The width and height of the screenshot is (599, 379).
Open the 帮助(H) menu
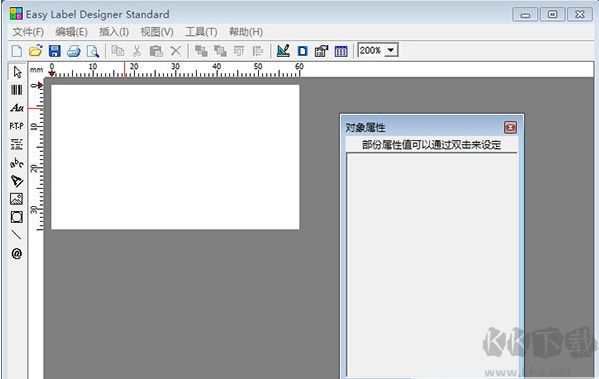(246, 32)
